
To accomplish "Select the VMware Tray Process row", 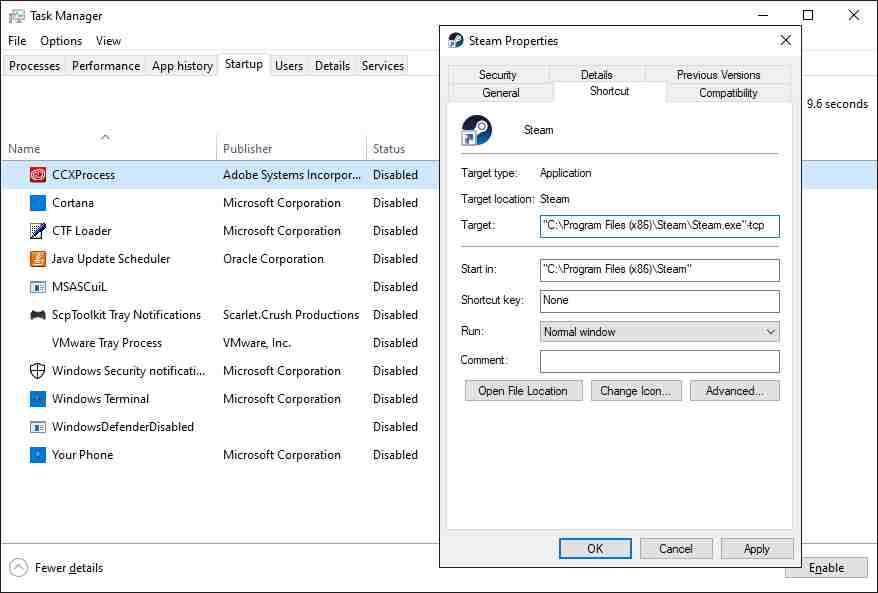I will click(x=220, y=343).
